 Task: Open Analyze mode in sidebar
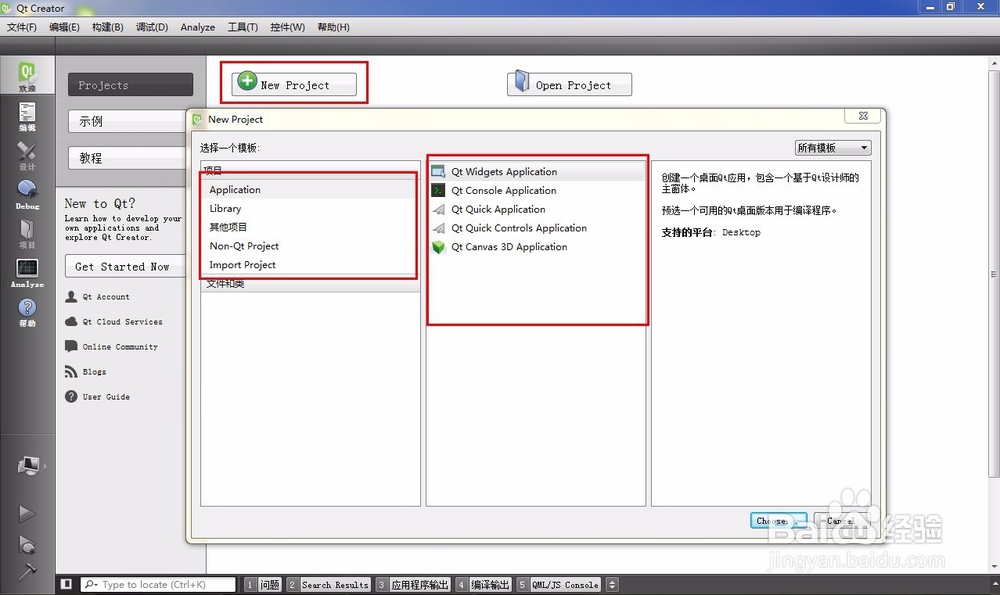(27, 273)
